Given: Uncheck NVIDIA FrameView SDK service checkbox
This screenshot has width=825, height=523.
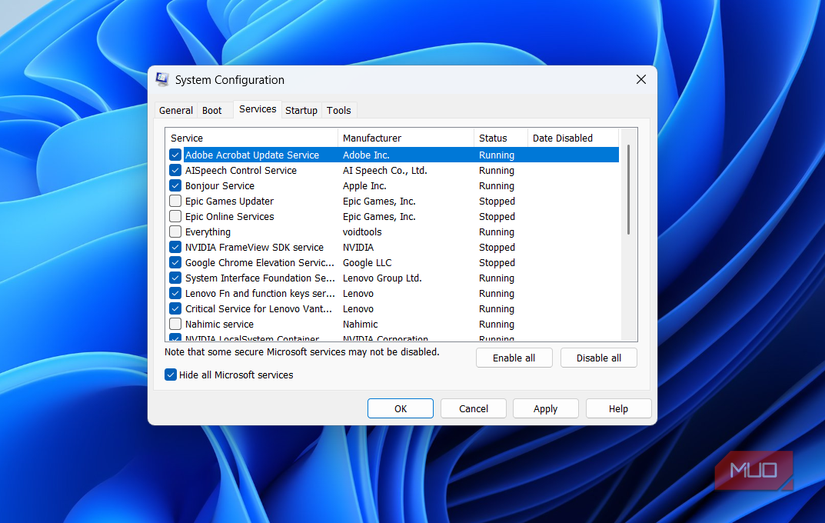Looking at the screenshot, I should [x=175, y=247].
